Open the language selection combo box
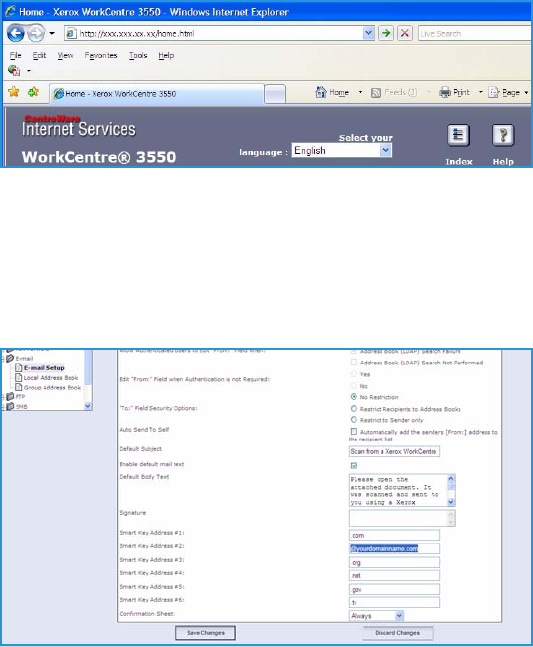Image resolution: width=533 pixels, height=647 pixels. [342, 150]
